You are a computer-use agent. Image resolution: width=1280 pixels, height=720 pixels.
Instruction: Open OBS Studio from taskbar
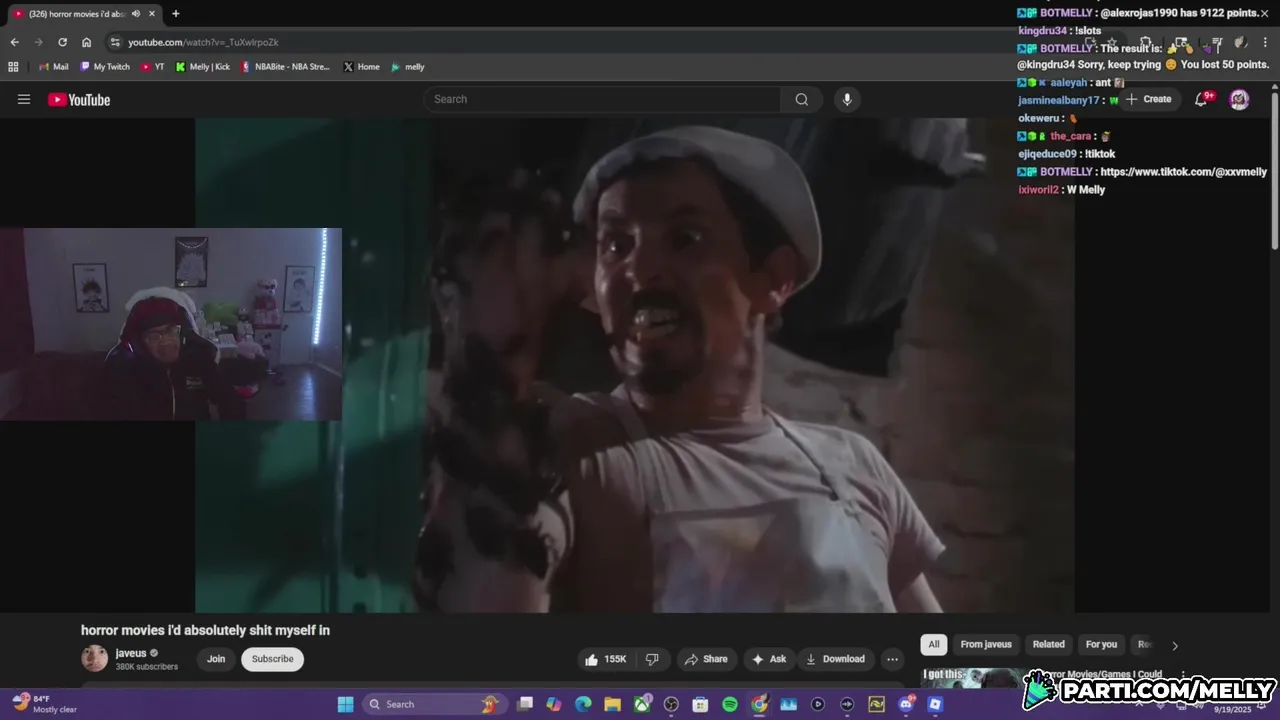pos(671,704)
